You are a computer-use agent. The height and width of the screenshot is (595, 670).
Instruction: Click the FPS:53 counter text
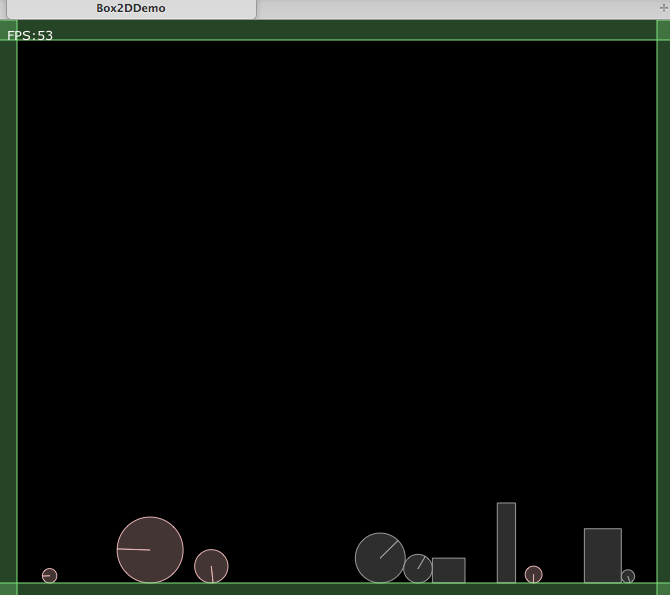pyautogui.click(x=30, y=35)
